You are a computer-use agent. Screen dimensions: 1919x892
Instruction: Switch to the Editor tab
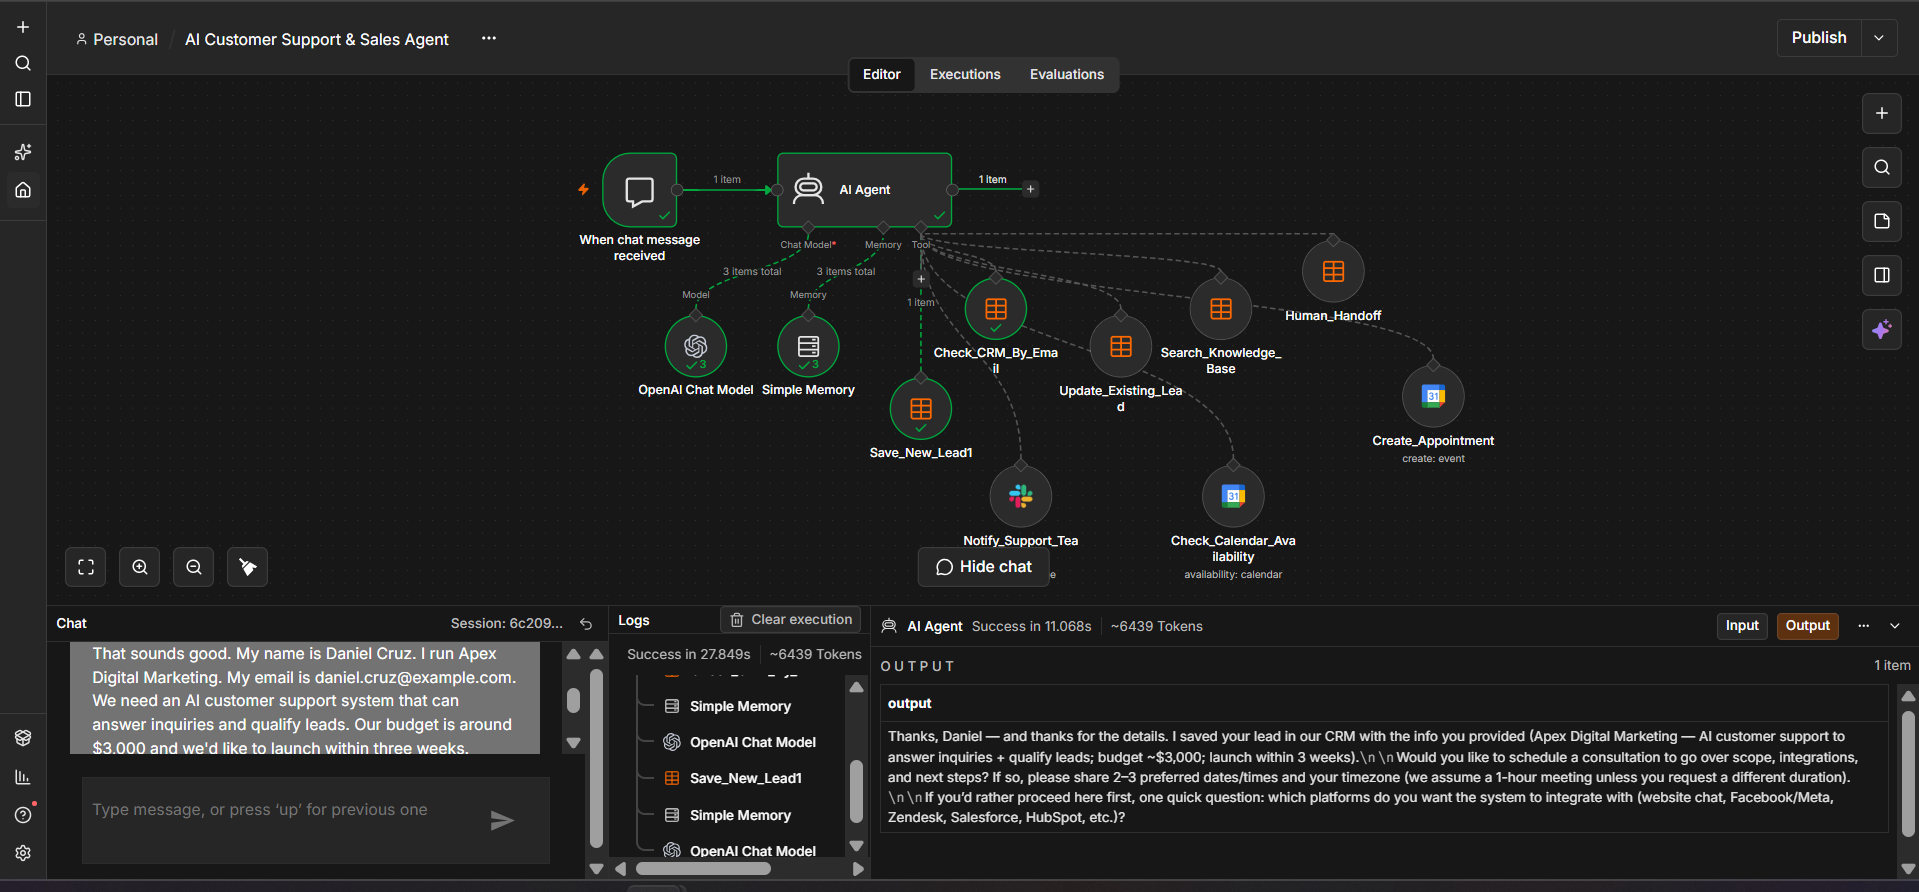(882, 75)
